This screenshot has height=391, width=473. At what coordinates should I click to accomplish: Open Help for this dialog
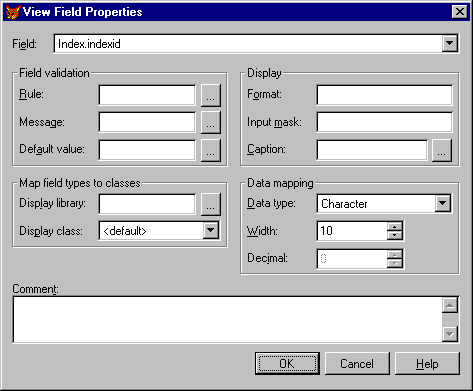tap(427, 364)
